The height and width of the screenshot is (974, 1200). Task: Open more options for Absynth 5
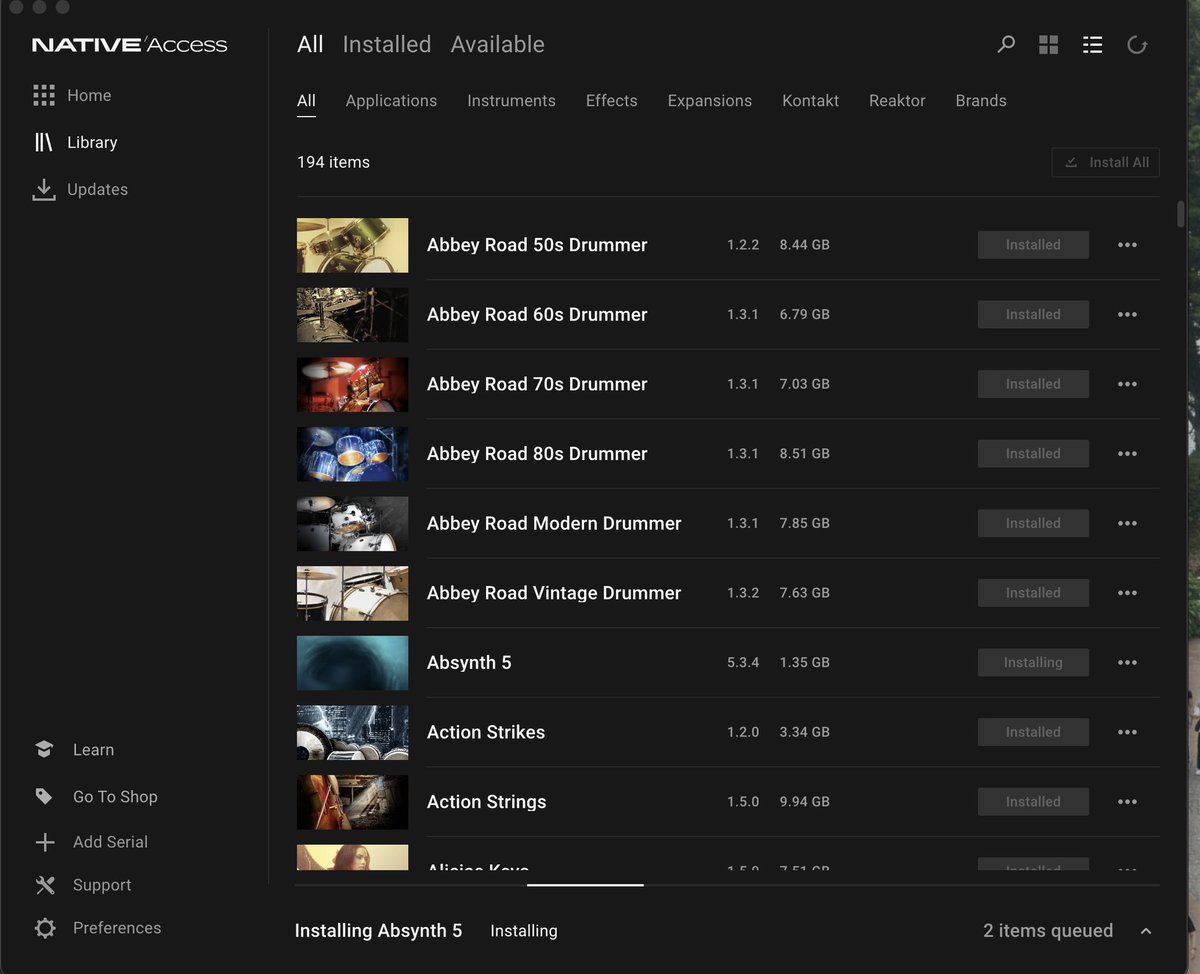tap(1127, 662)
